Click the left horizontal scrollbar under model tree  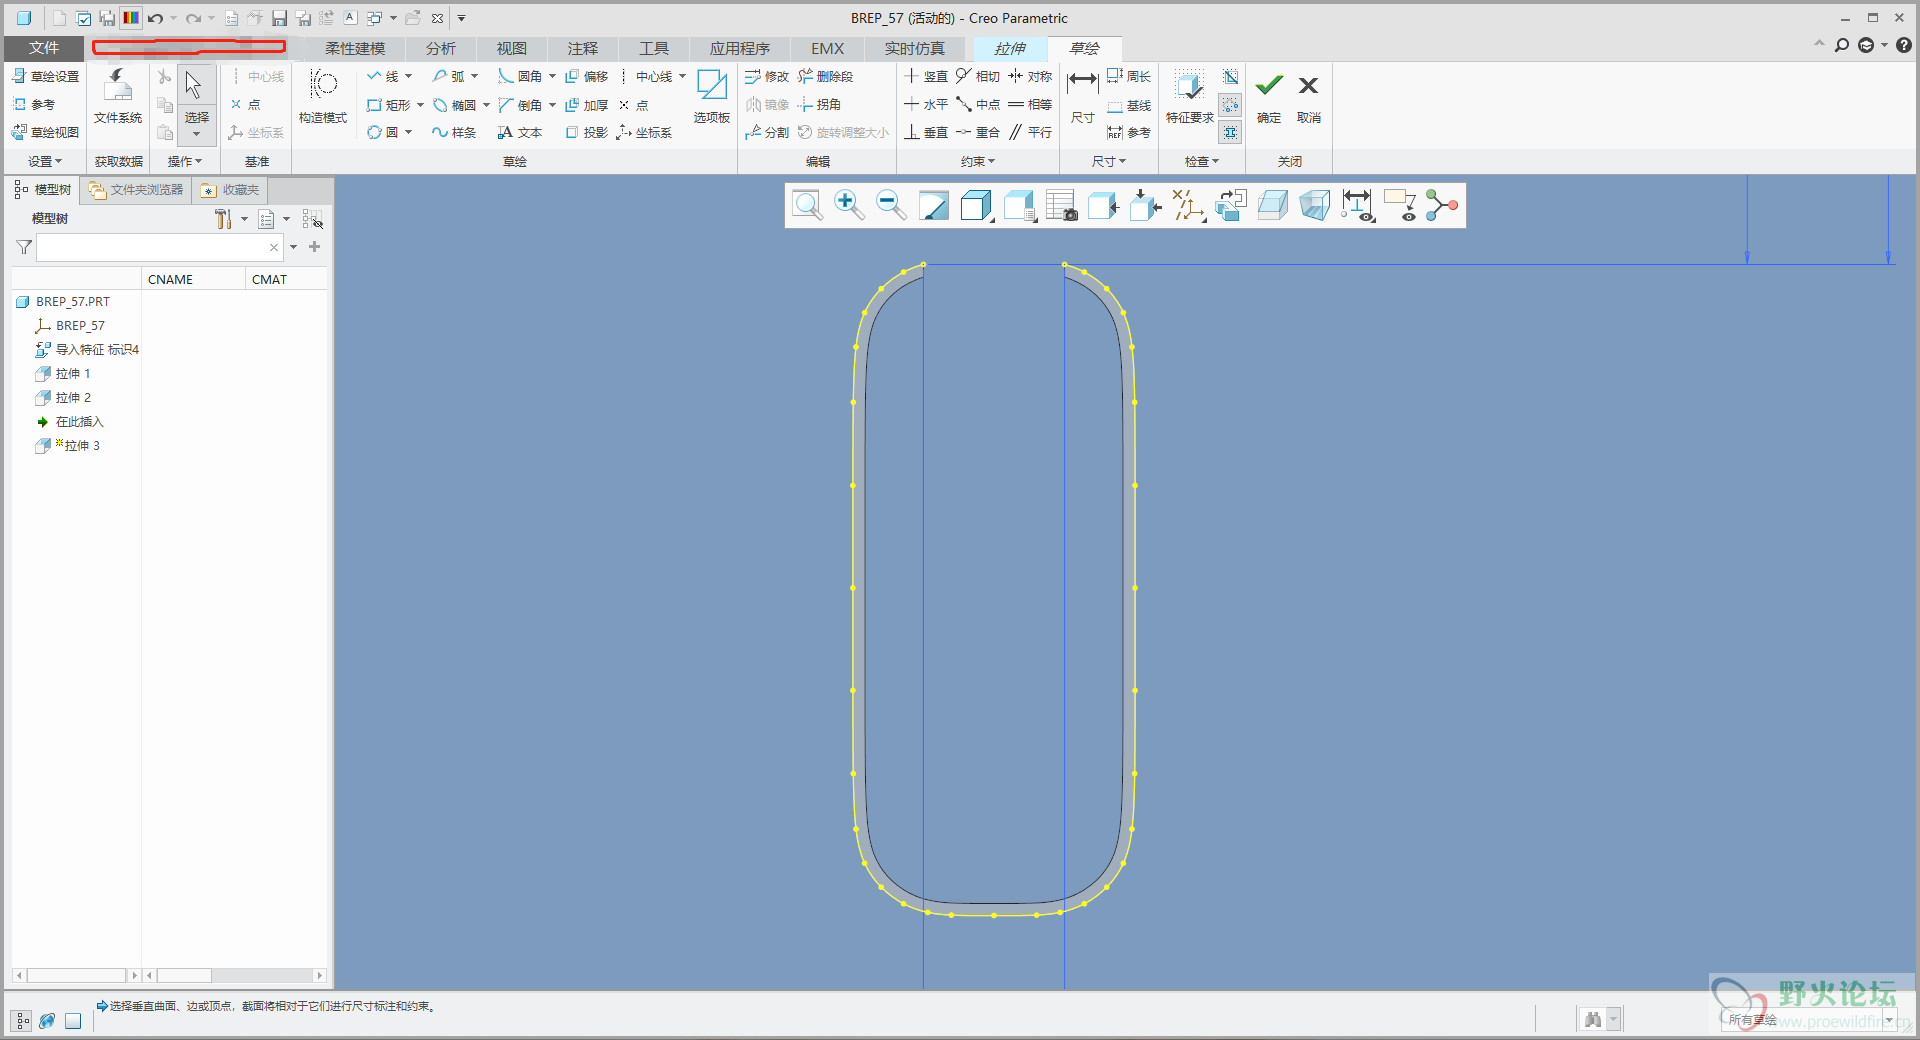pos(76,975)
